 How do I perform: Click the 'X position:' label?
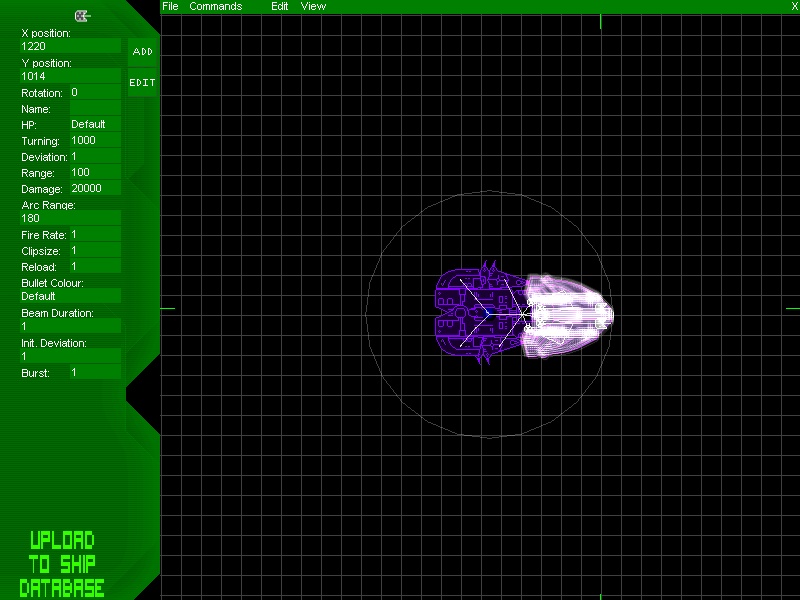pos(46,33)
